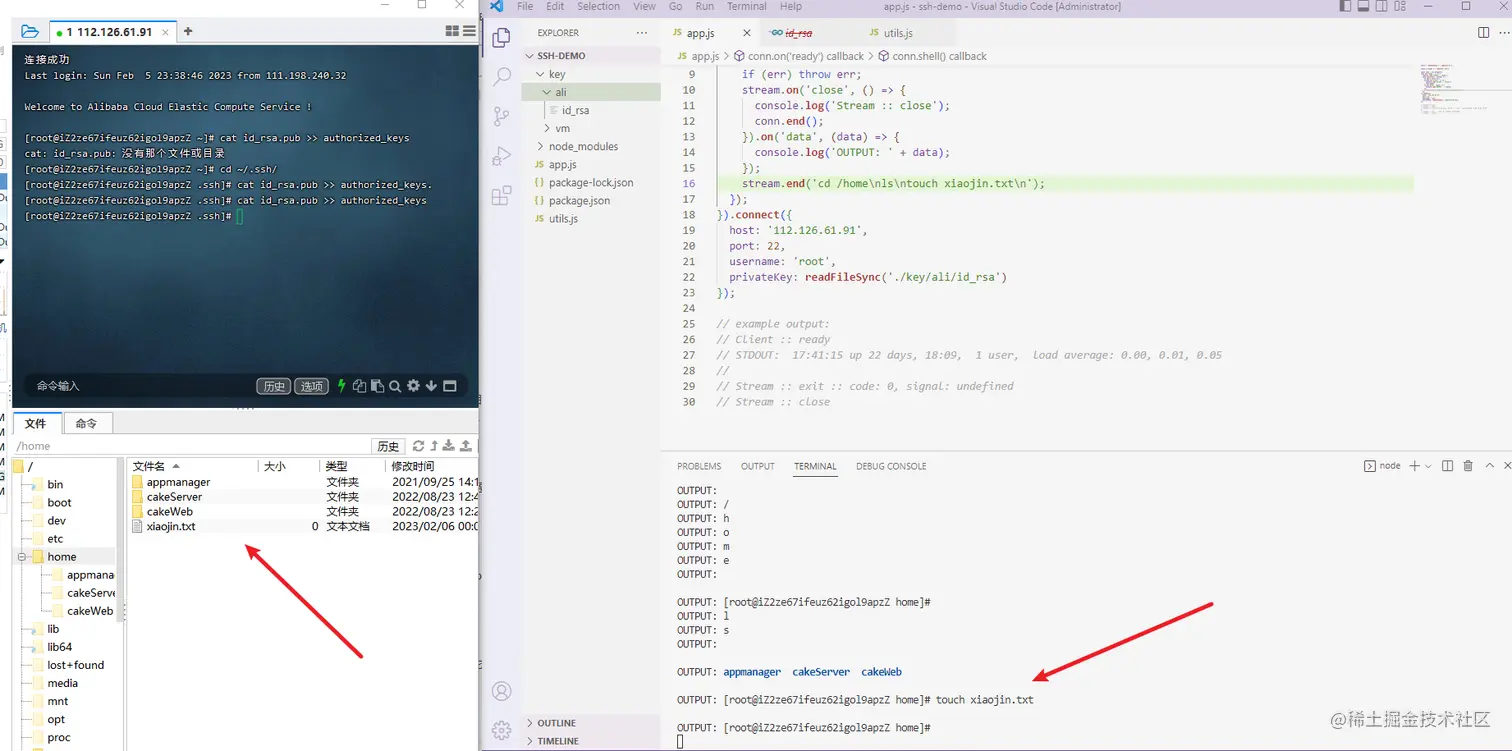This screenshot has height=751, width=1512.
Task: Open the File menu in VS Code
Action: coord(525,6)
